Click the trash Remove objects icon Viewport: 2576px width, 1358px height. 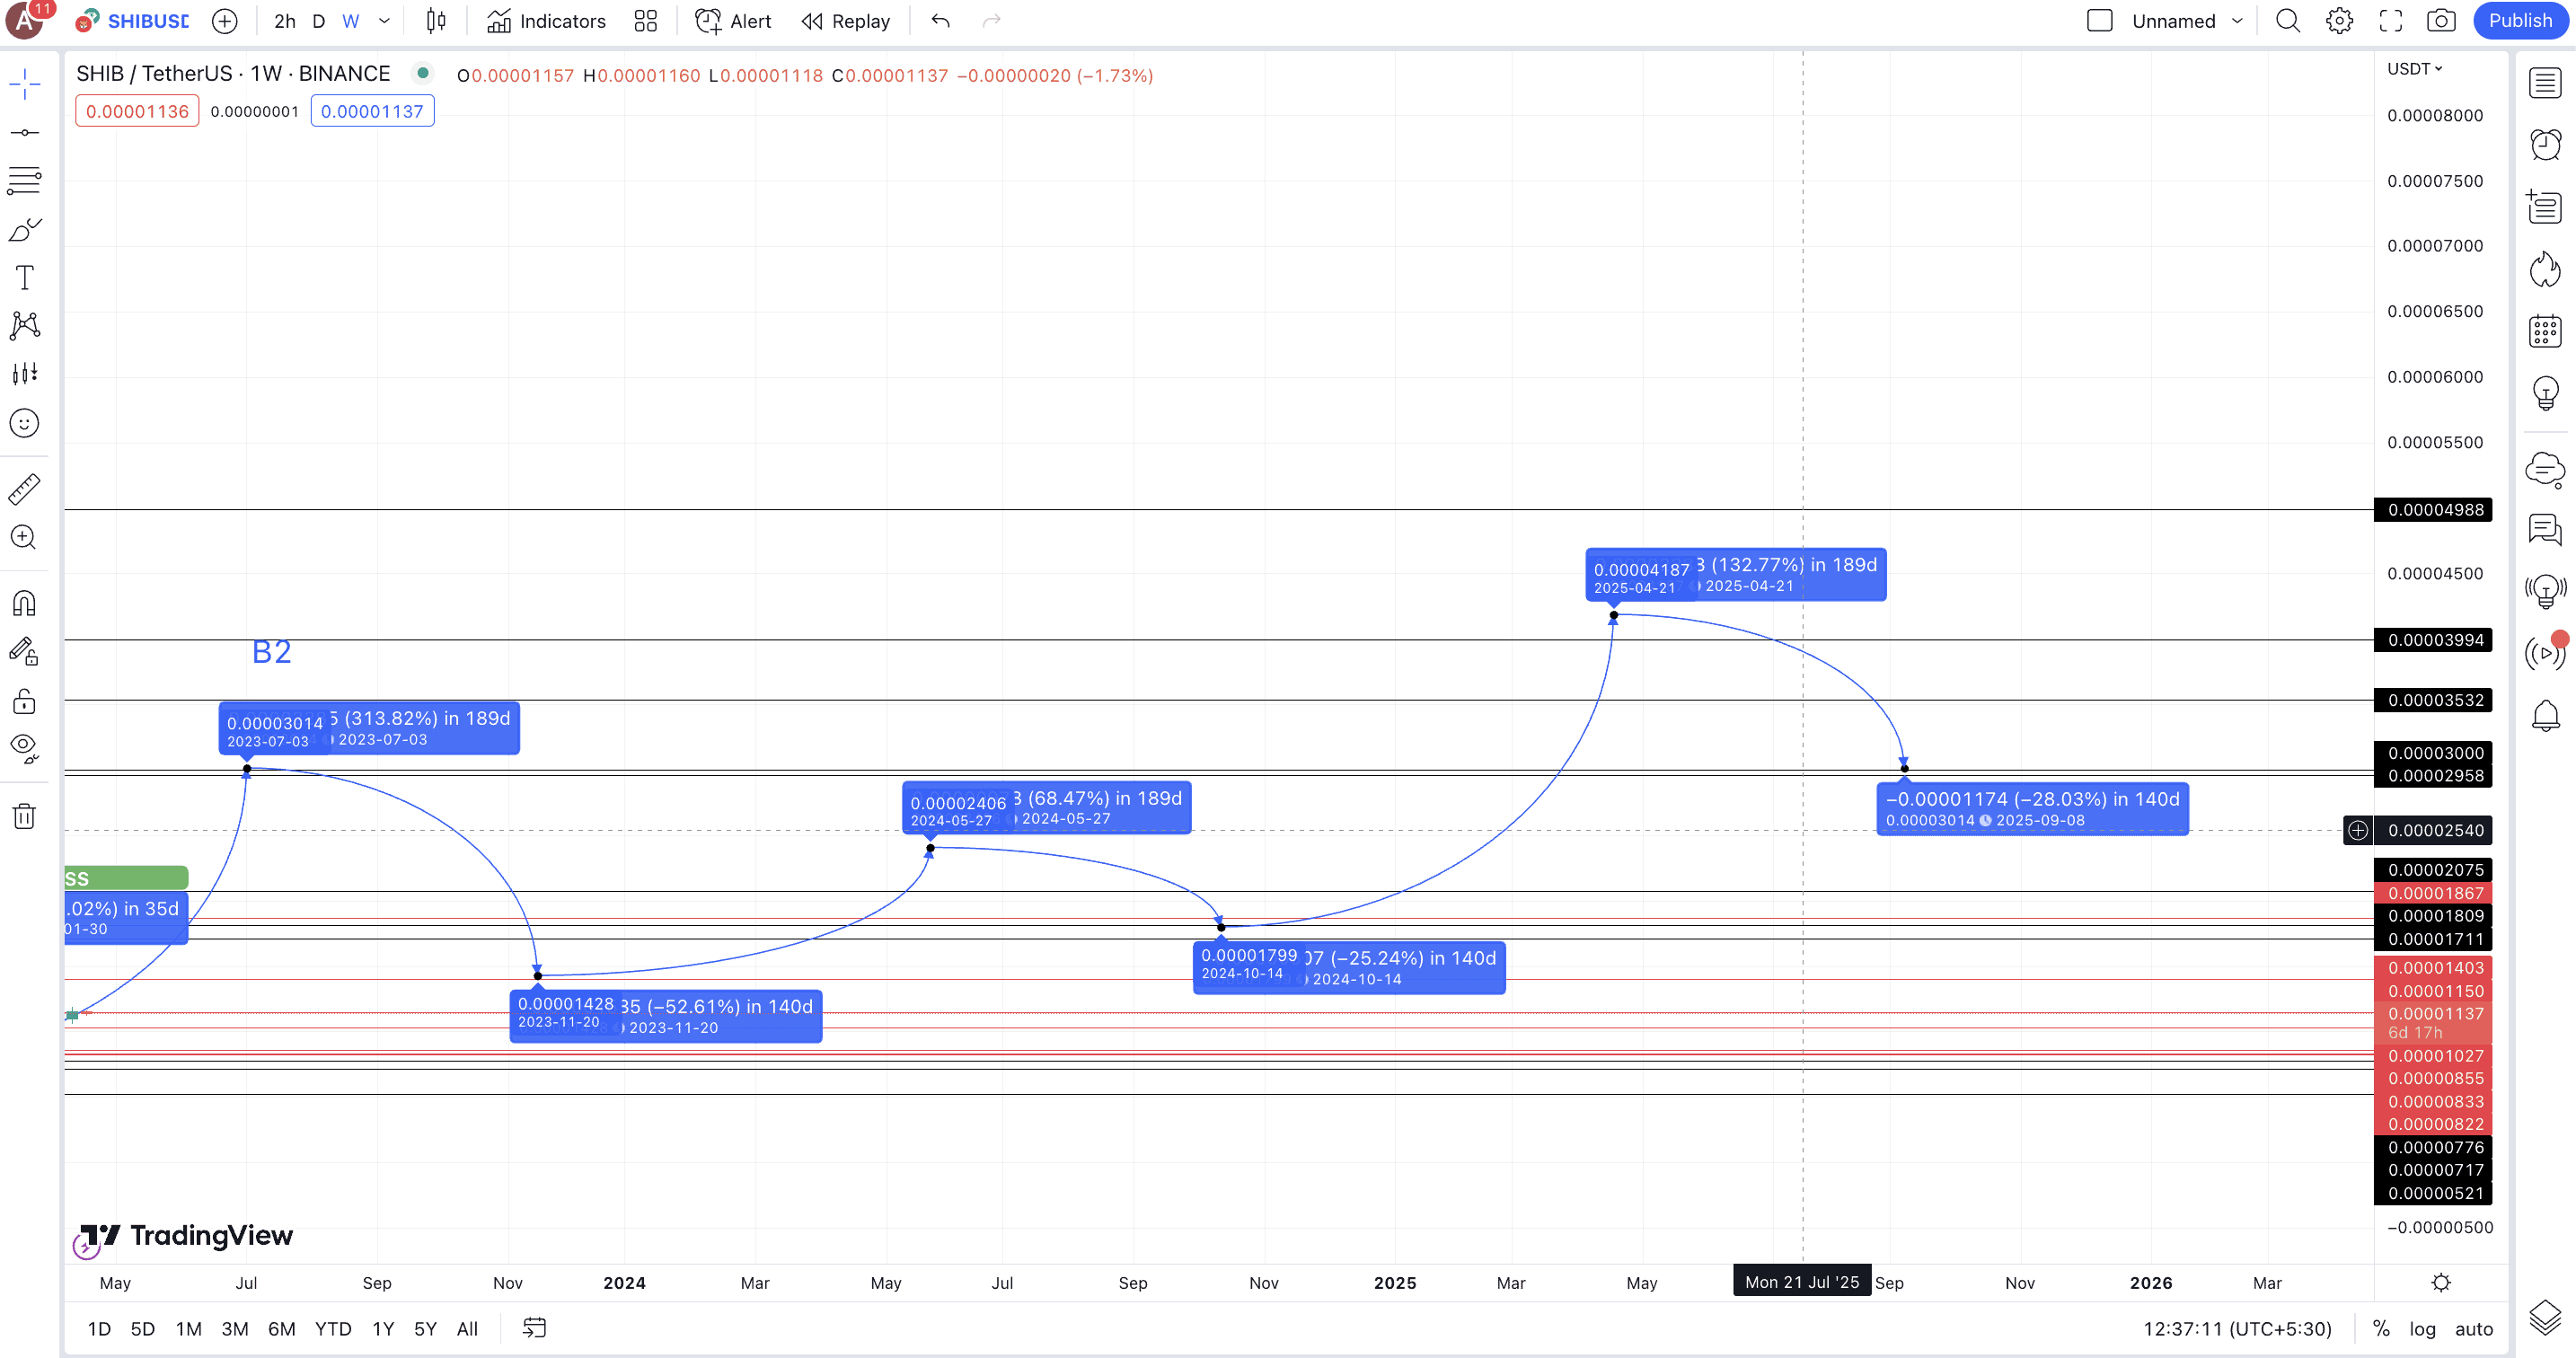(x=25, y=816)
